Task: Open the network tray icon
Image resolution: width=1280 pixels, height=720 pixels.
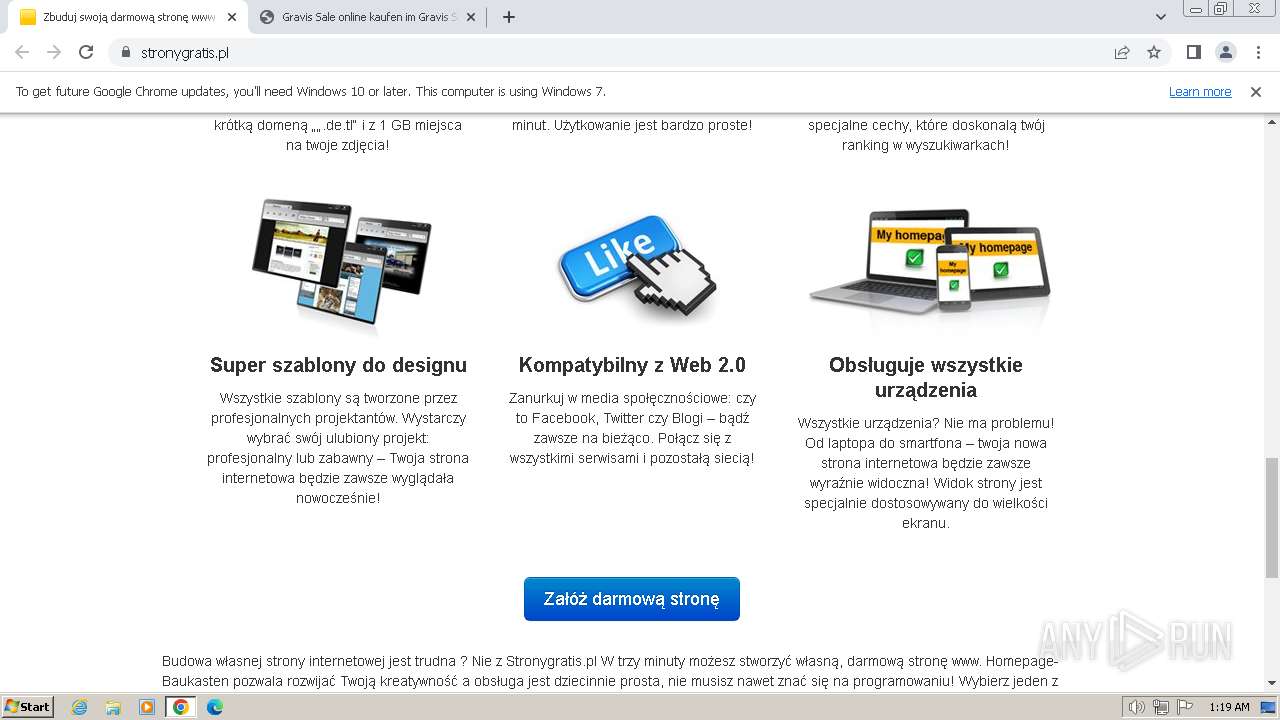Action: pyautogui.click(x=1161, y=707)
